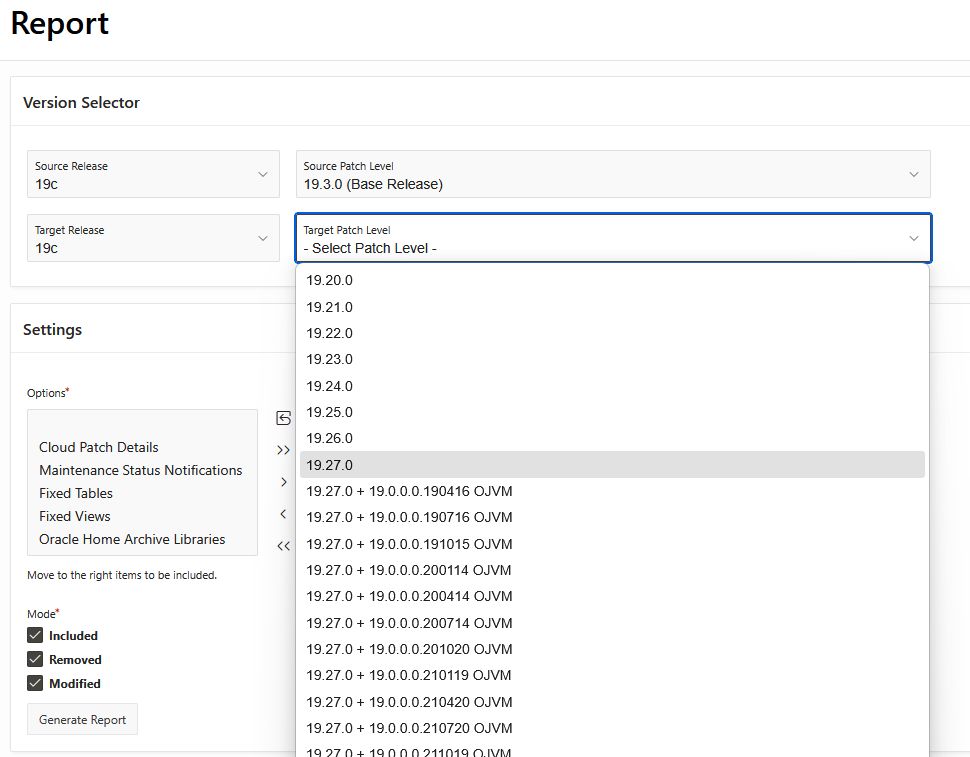Move selected option right with the single arrow
This screenshot has width=970, height=757.
(x=283, y=482)
